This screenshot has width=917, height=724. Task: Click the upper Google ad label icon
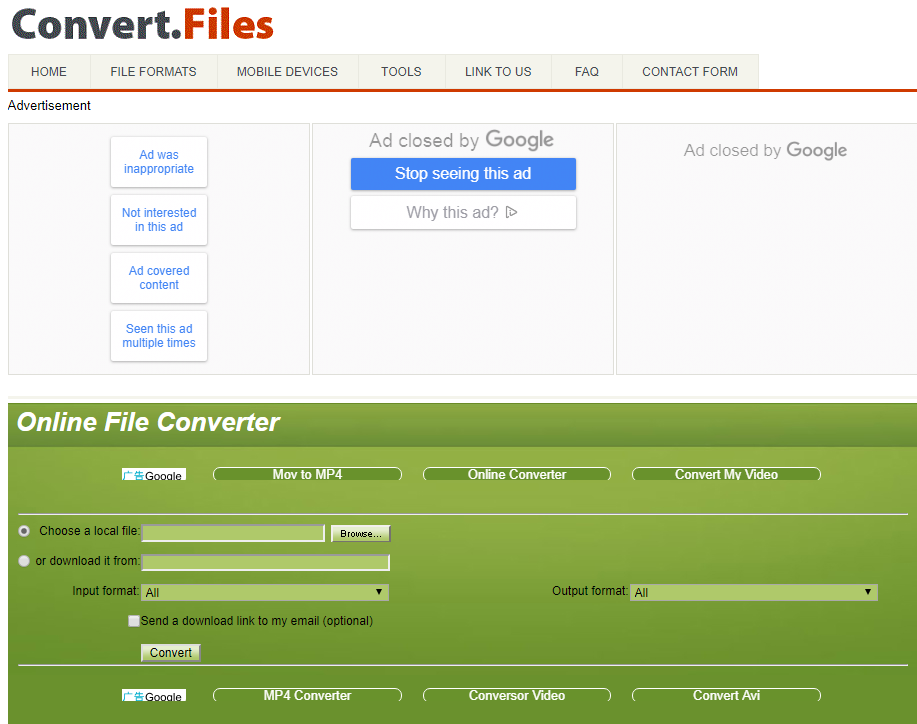click(x=154, y=475)
